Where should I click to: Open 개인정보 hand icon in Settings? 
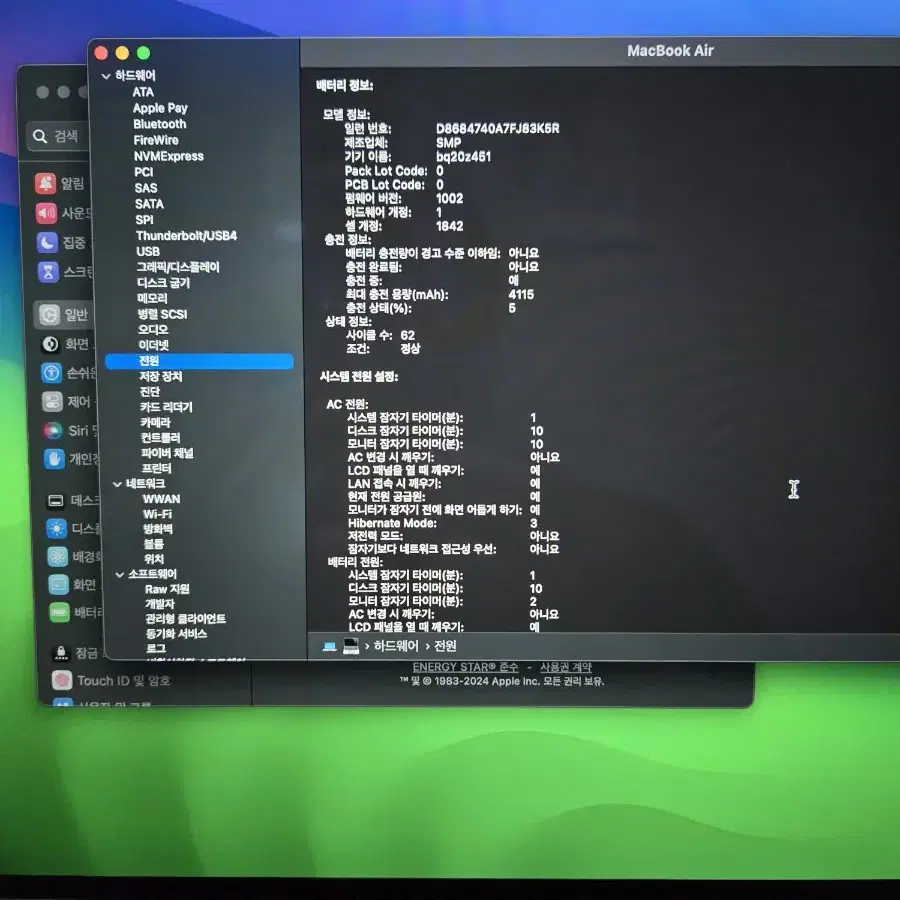54,459
